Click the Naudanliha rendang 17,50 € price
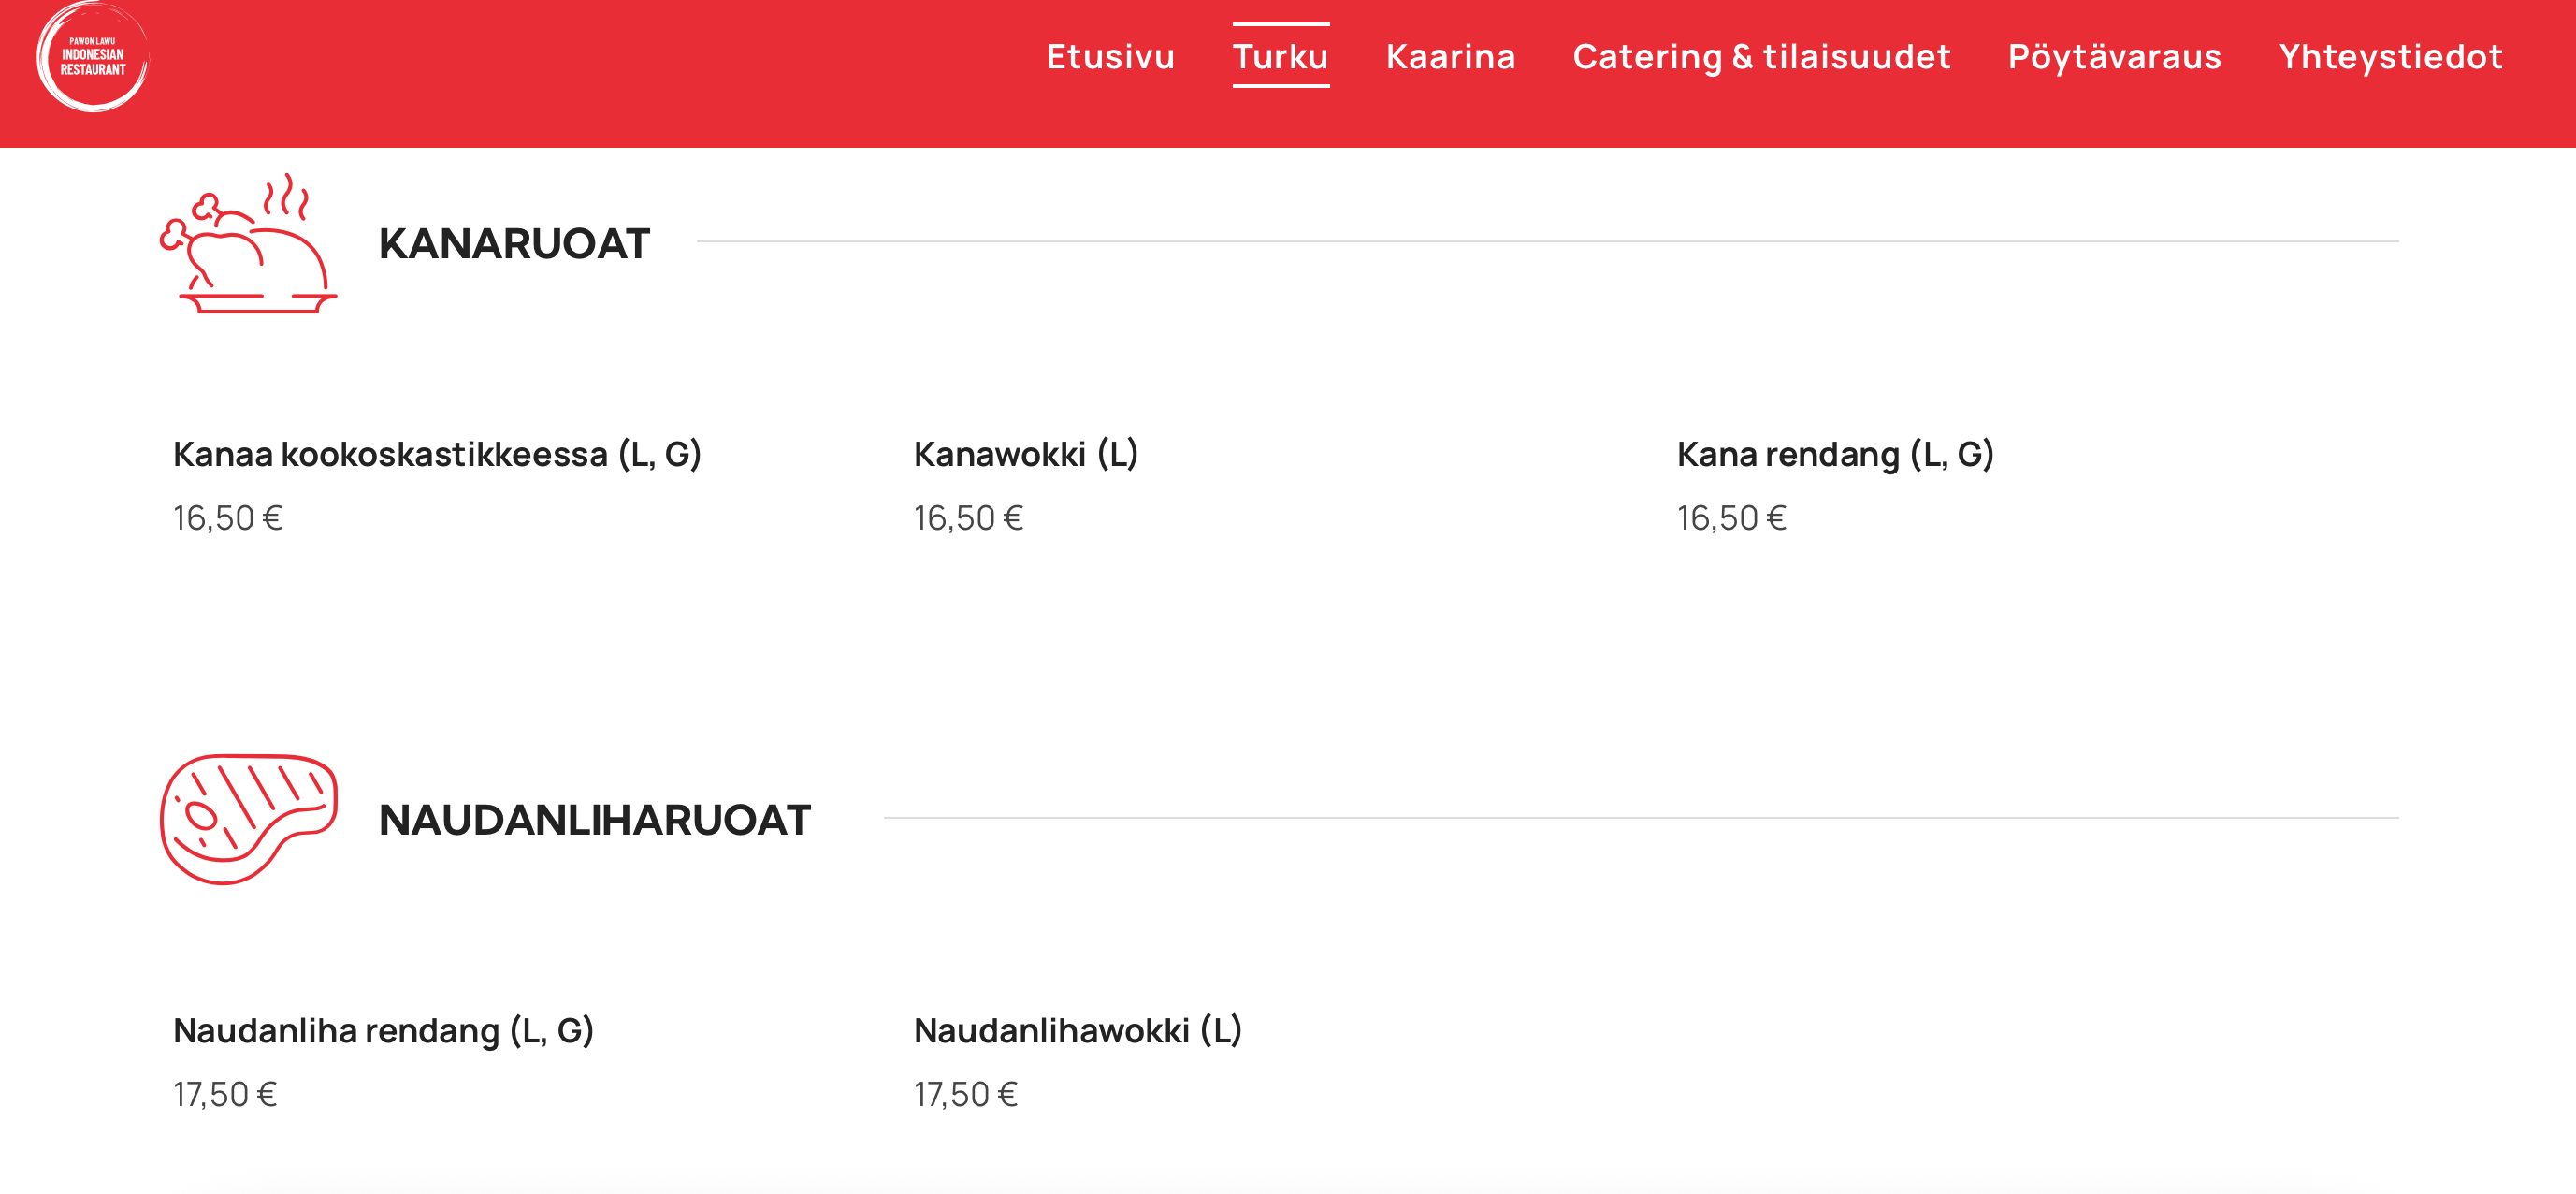This screenshot has width=2576, height=1194. (x=225, y=1095)
